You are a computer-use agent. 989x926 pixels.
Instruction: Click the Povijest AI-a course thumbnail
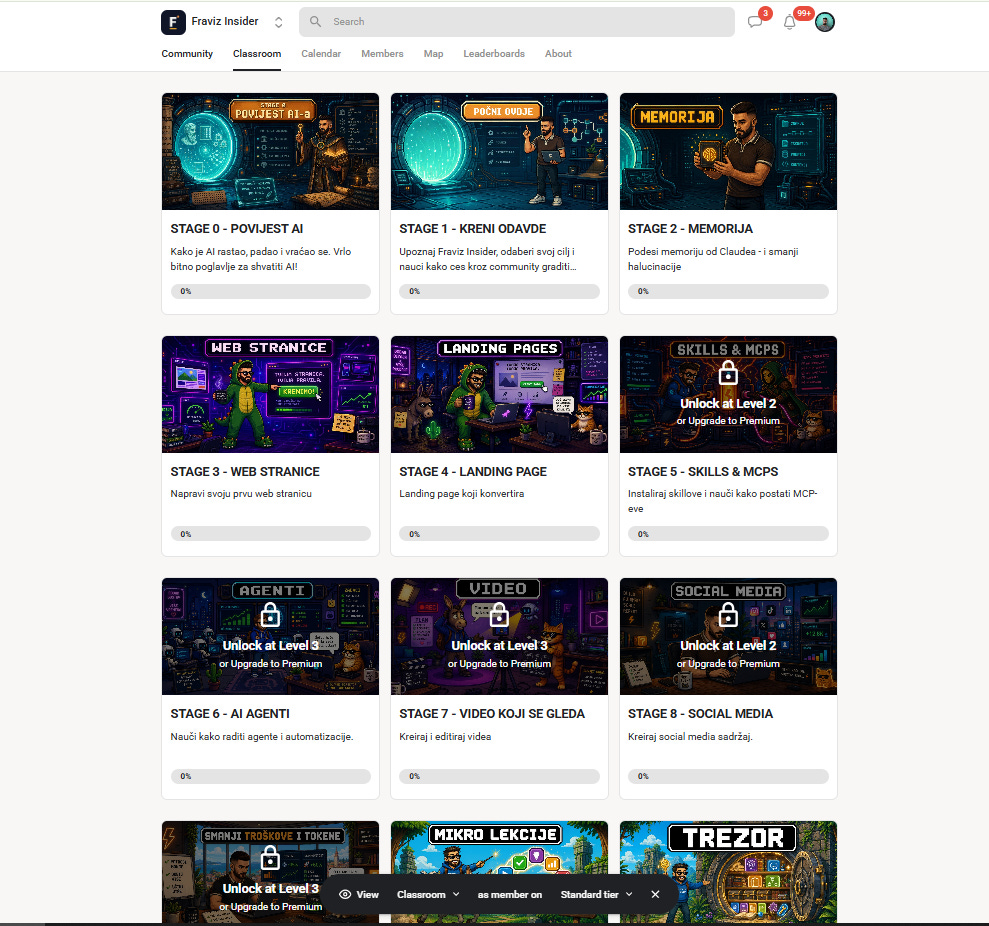(x=270, y=151)
